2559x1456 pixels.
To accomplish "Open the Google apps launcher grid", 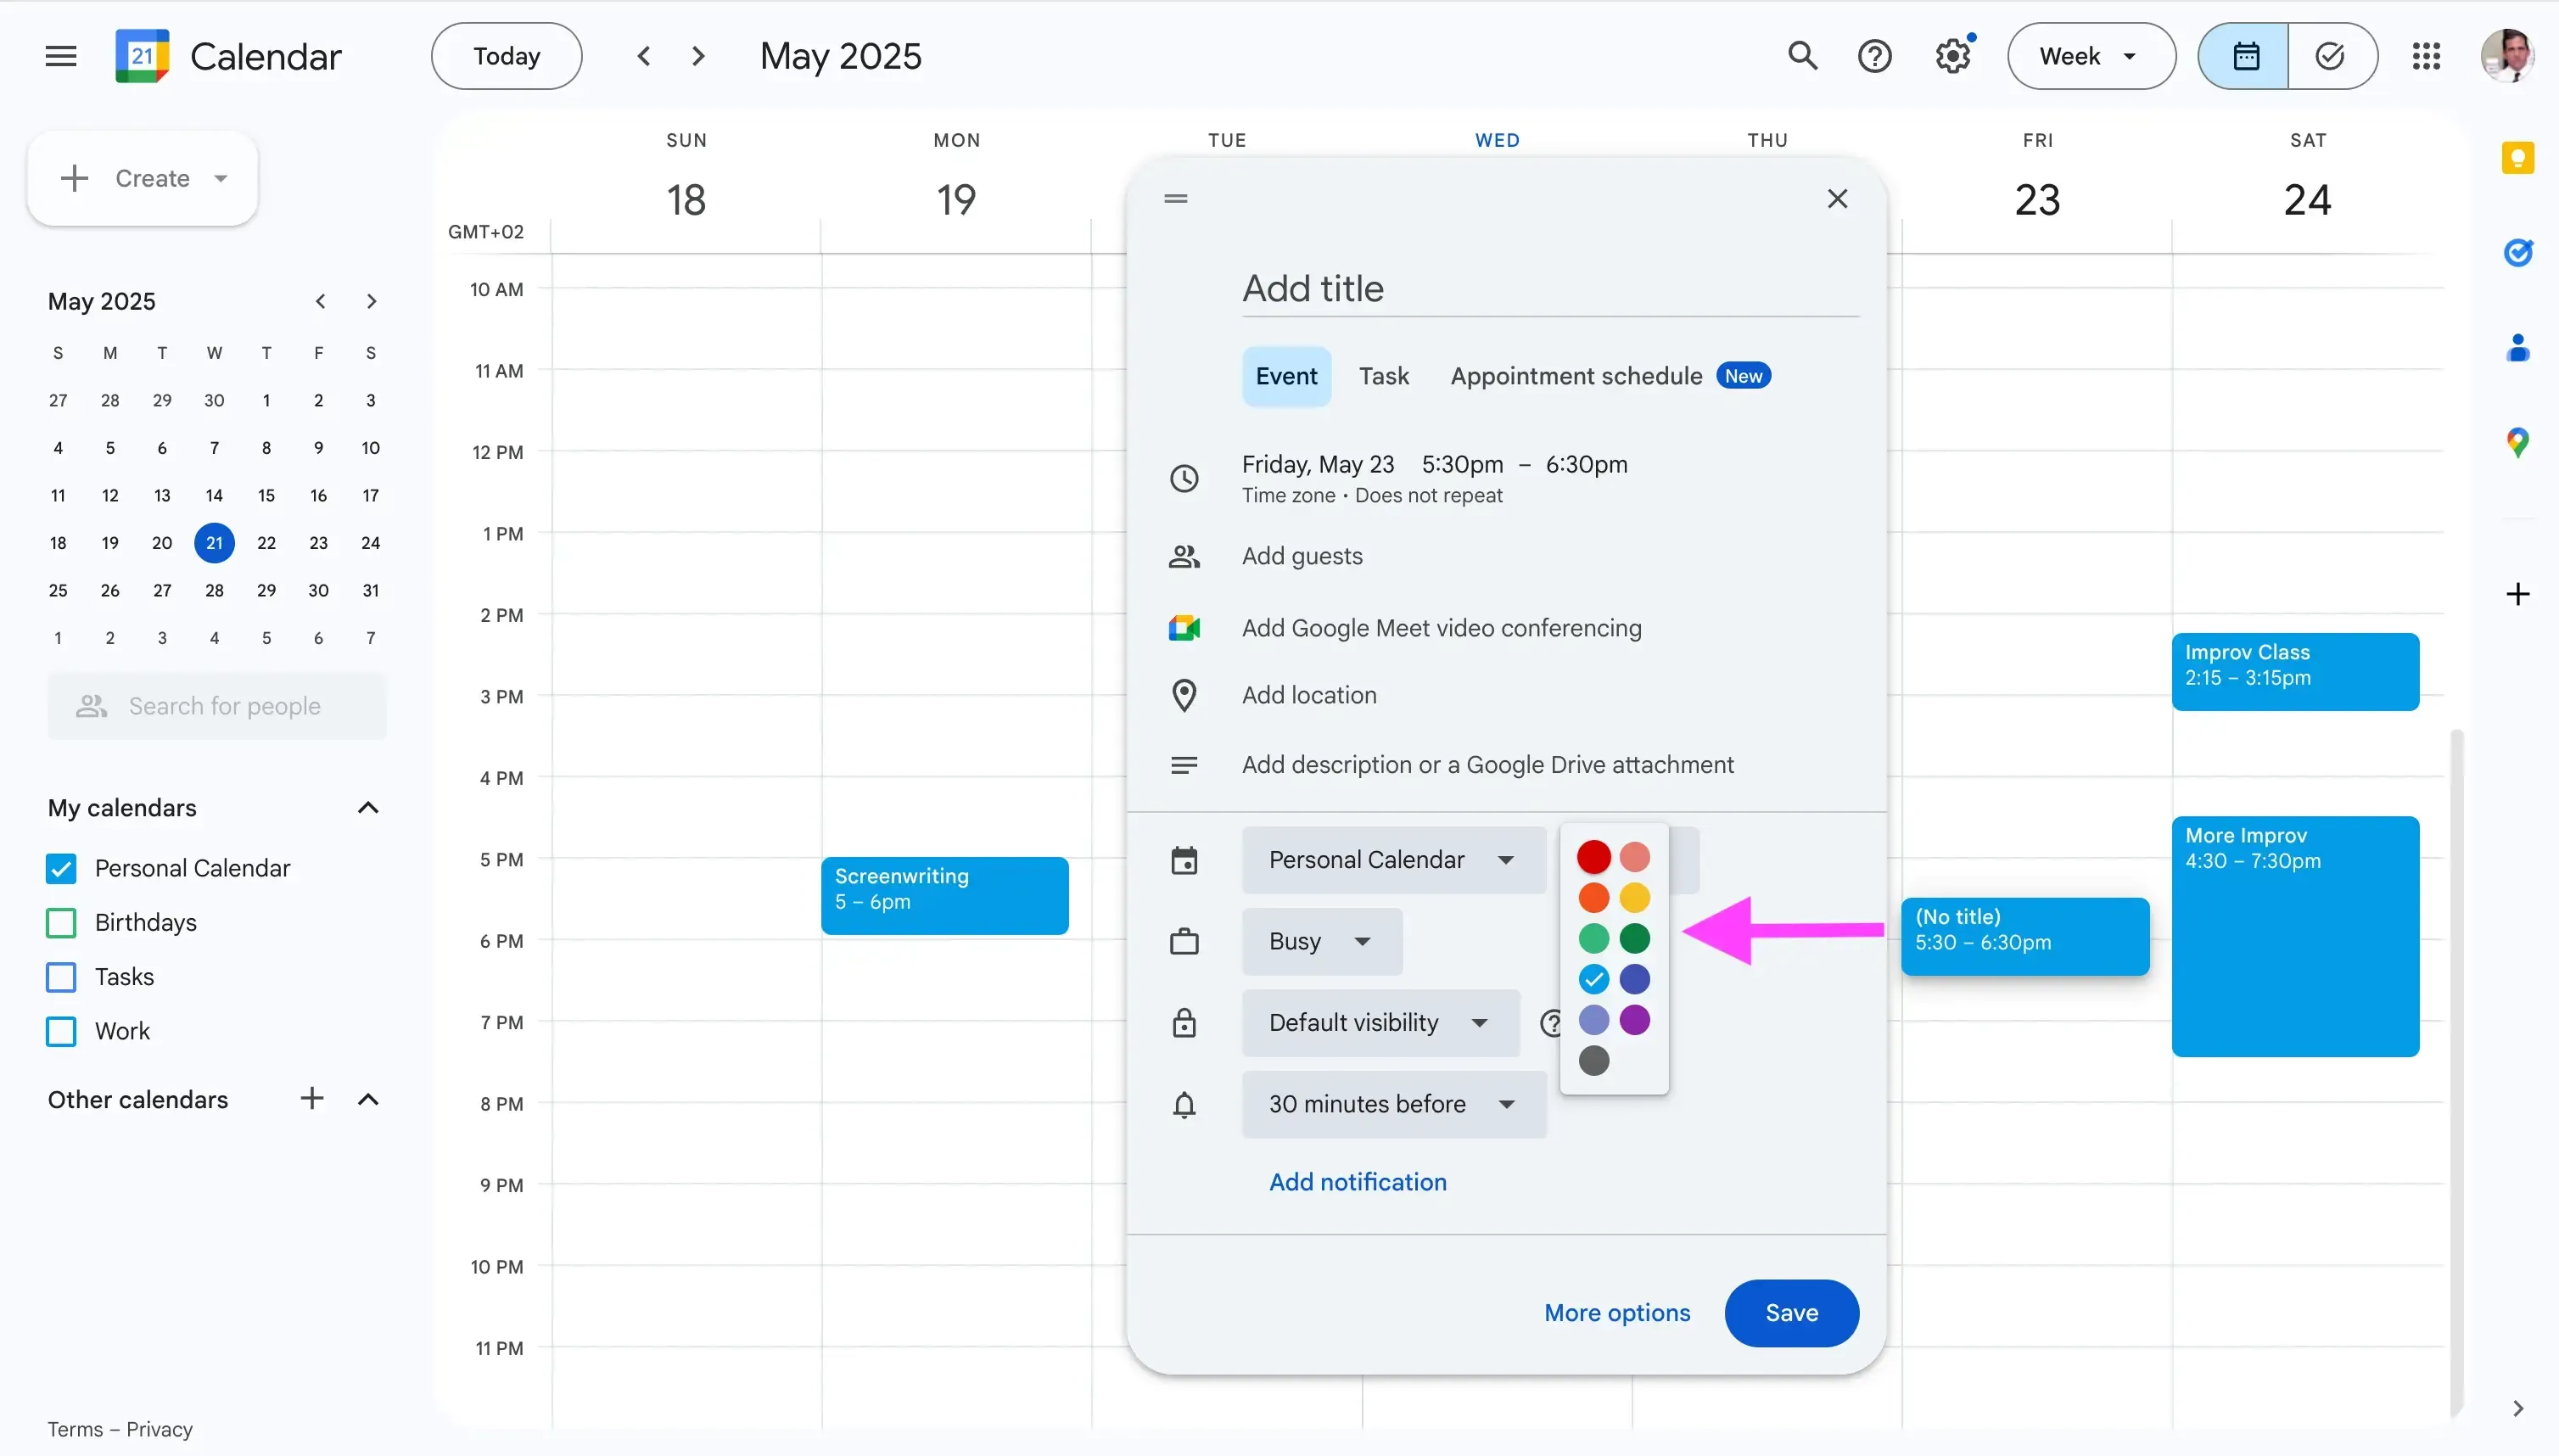I will click(2427, 56).
